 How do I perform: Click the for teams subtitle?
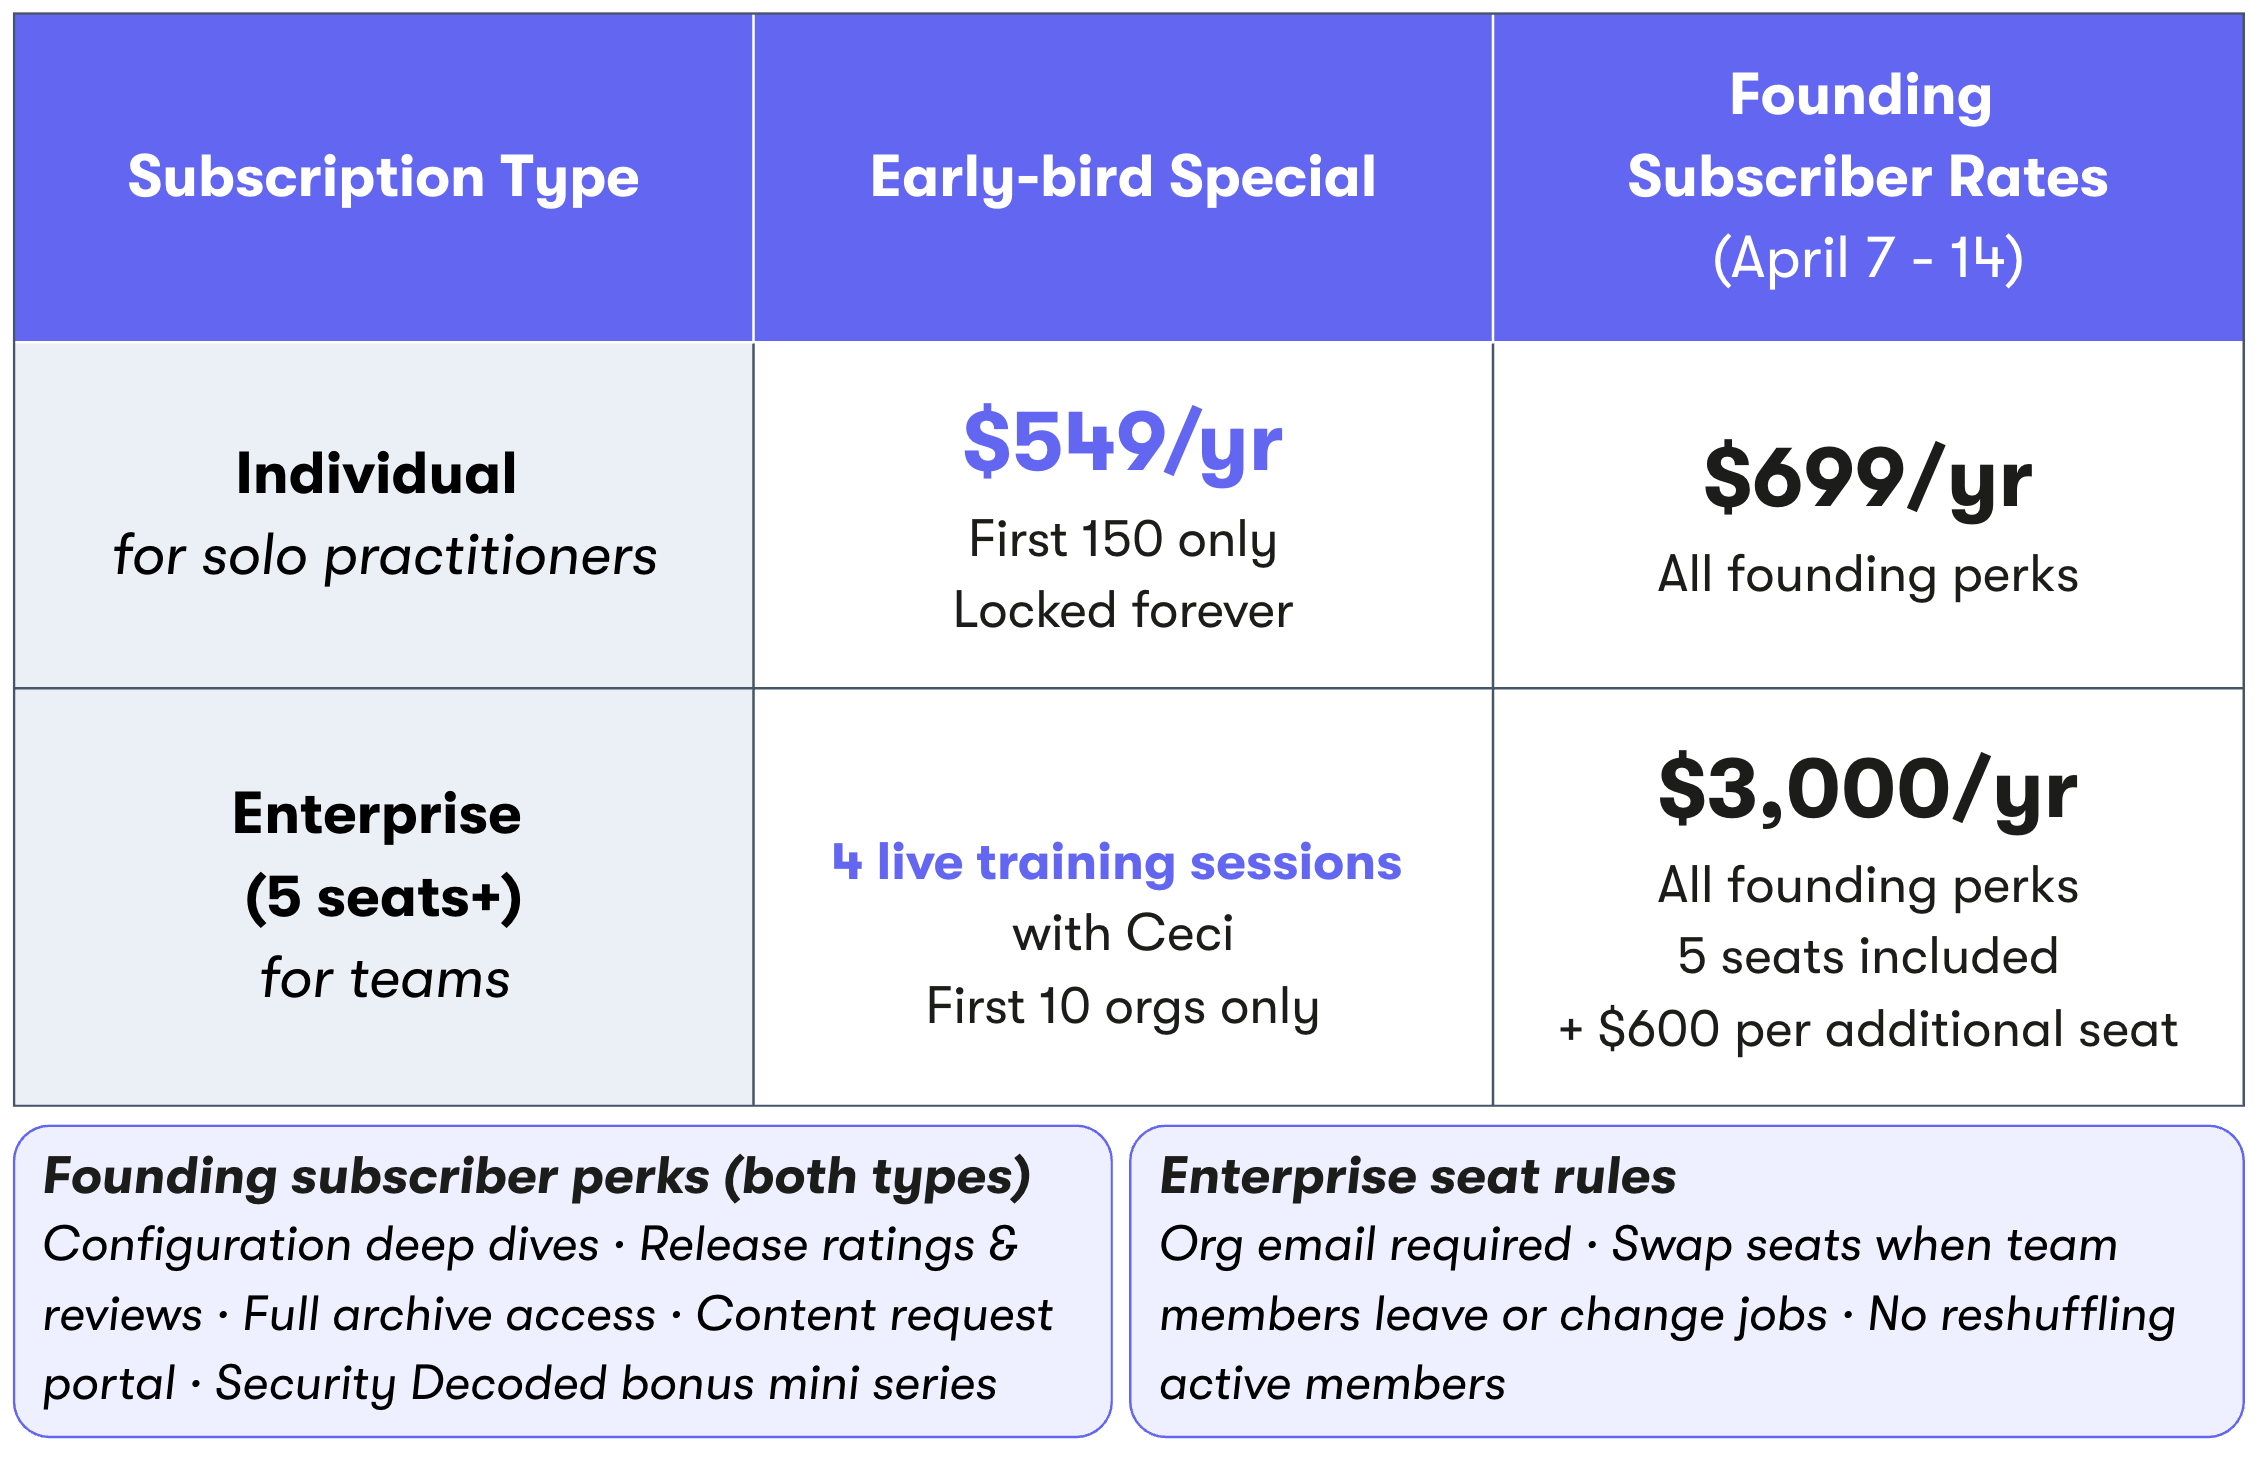click(x=385, y=978)
